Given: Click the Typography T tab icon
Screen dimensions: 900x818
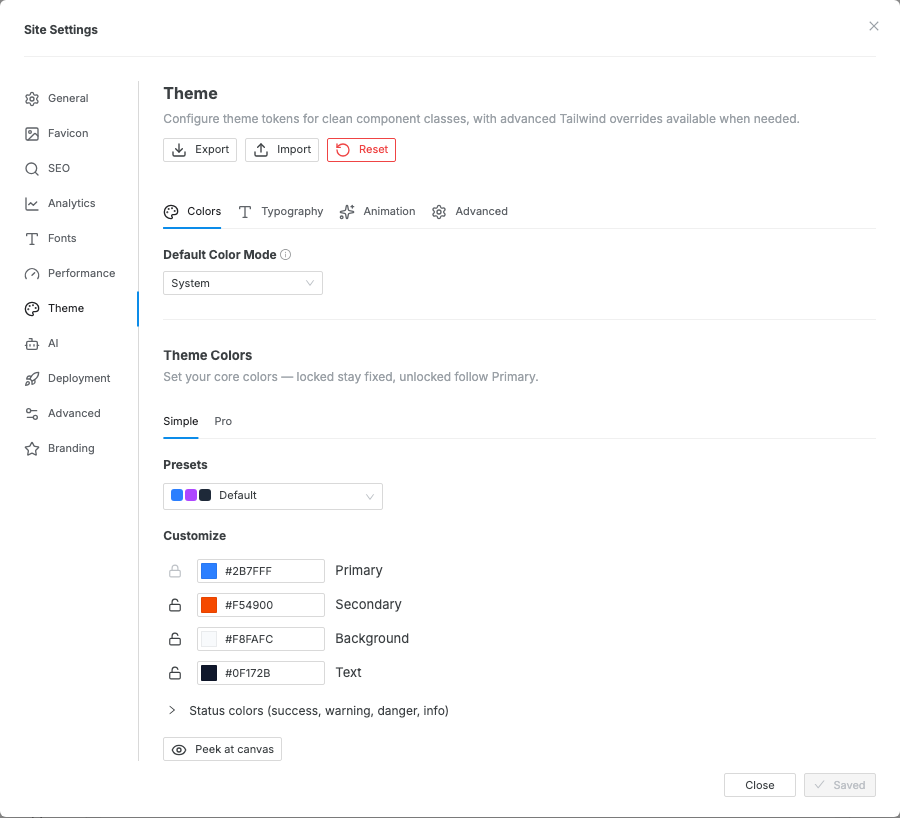Looking at the screenshot, I should (x=245, y=212).
